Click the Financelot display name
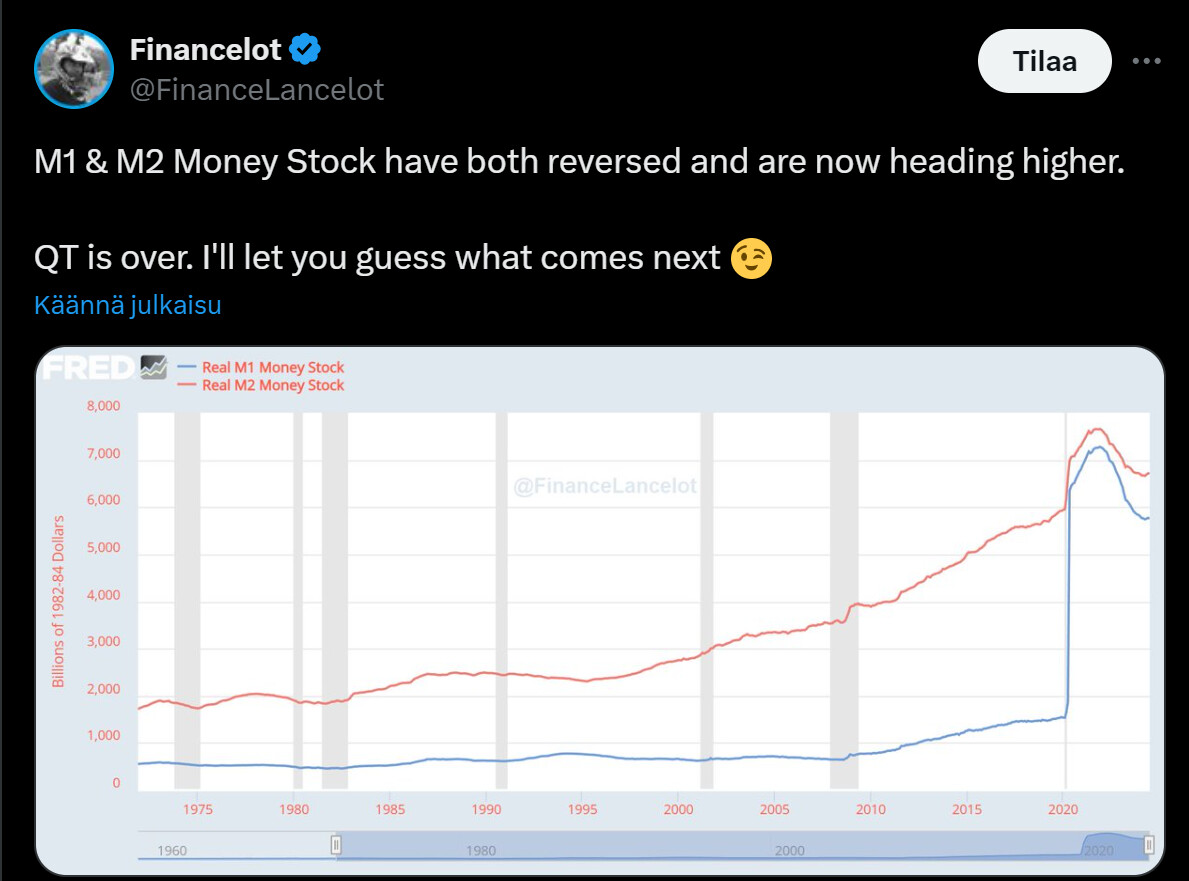Viewport: 1189px width, 881px height. 205,50
